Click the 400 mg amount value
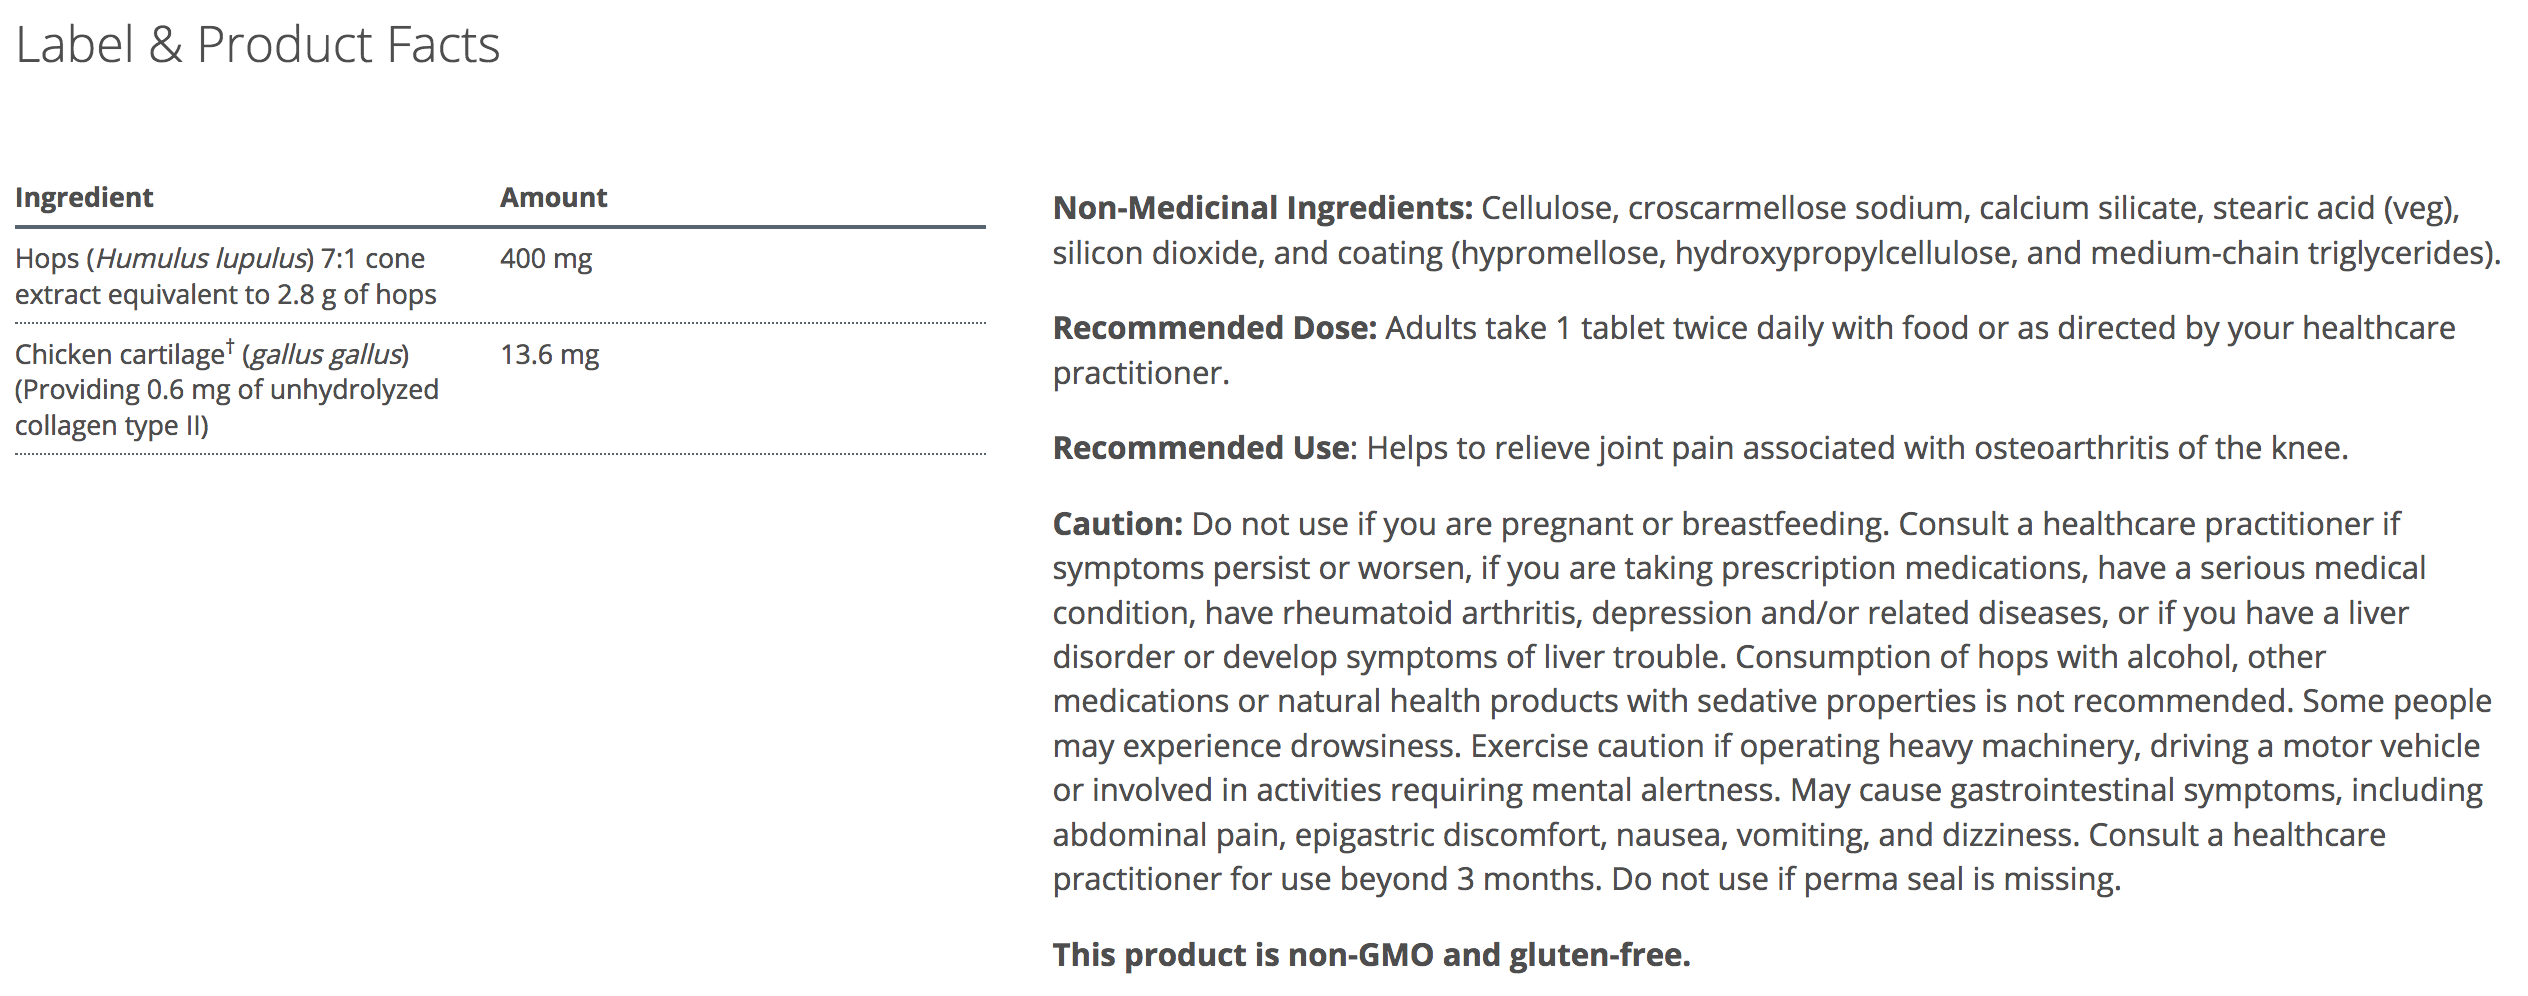The image size is (2528, 996). coord(546,259)
